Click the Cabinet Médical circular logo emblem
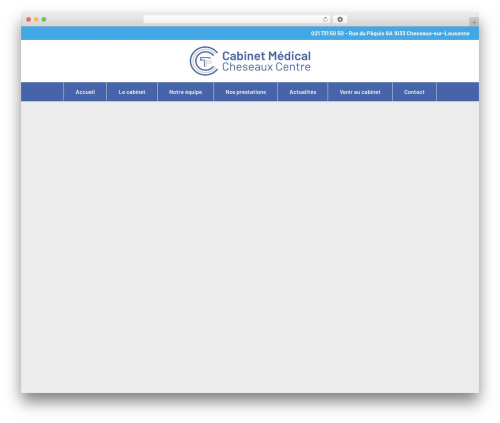 click(204, 61)
